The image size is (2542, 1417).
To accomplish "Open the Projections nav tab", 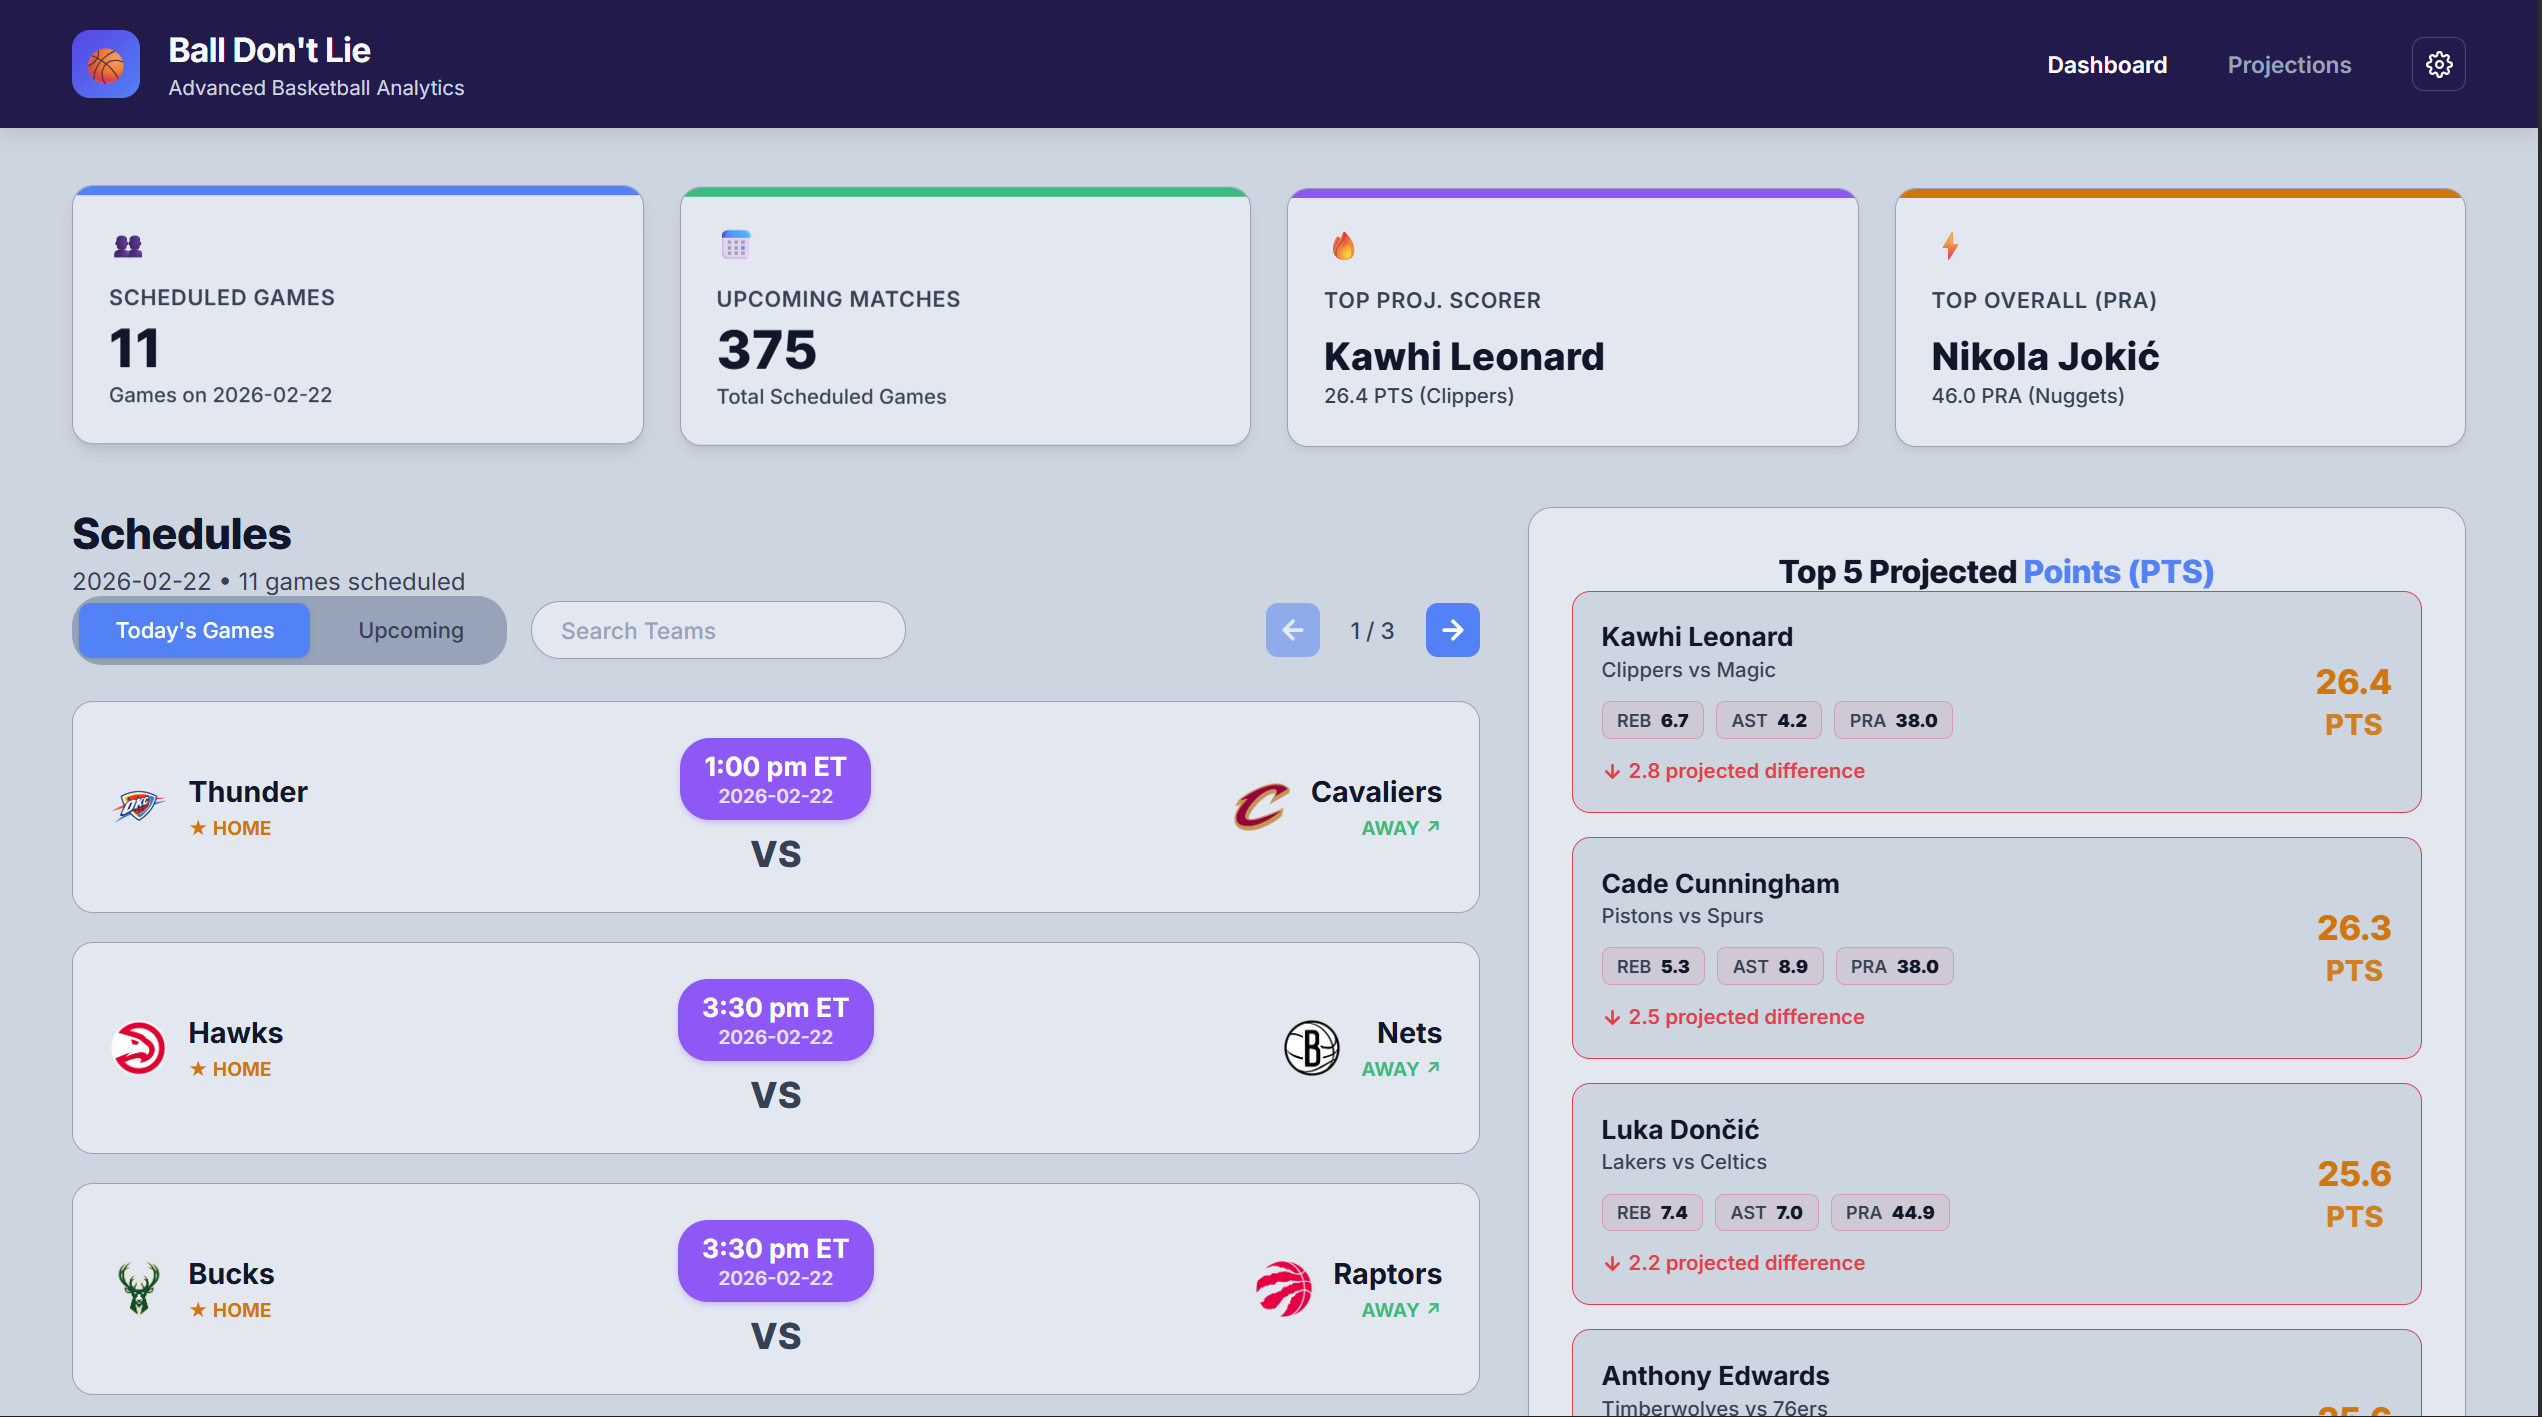I will pos(2288,65).
